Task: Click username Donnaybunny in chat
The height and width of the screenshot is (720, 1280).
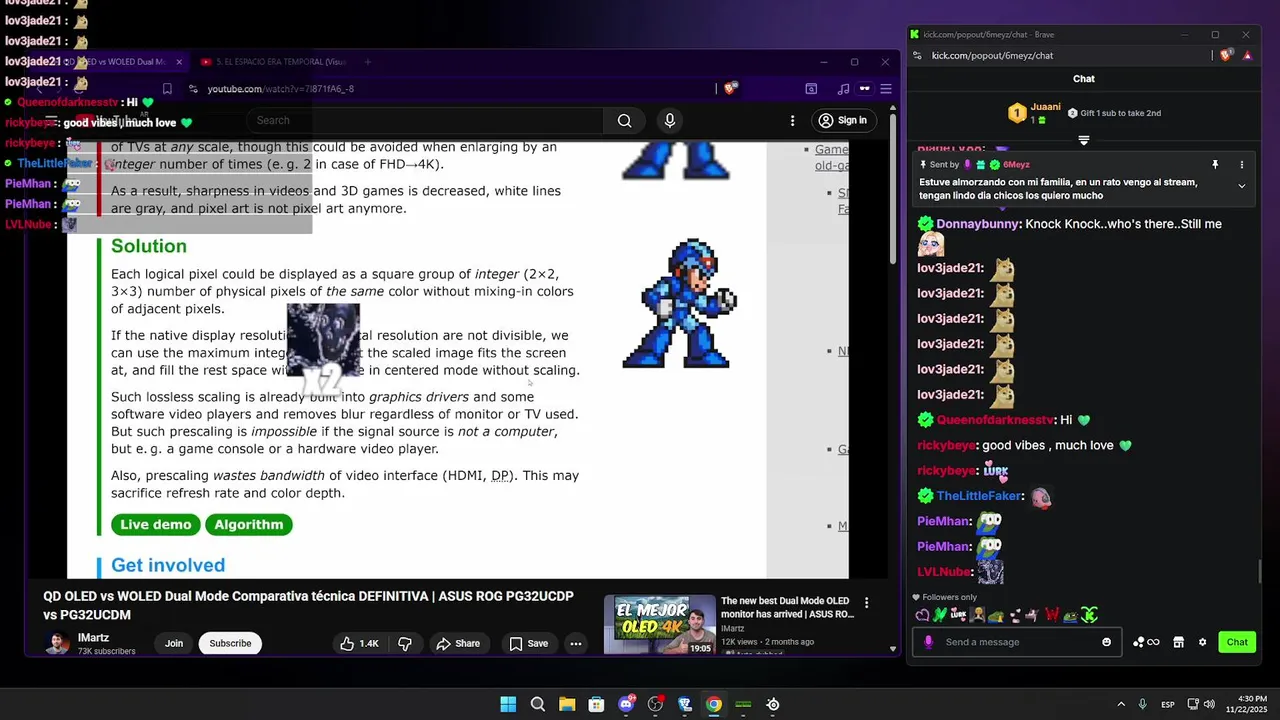Action: coord(979,224)
